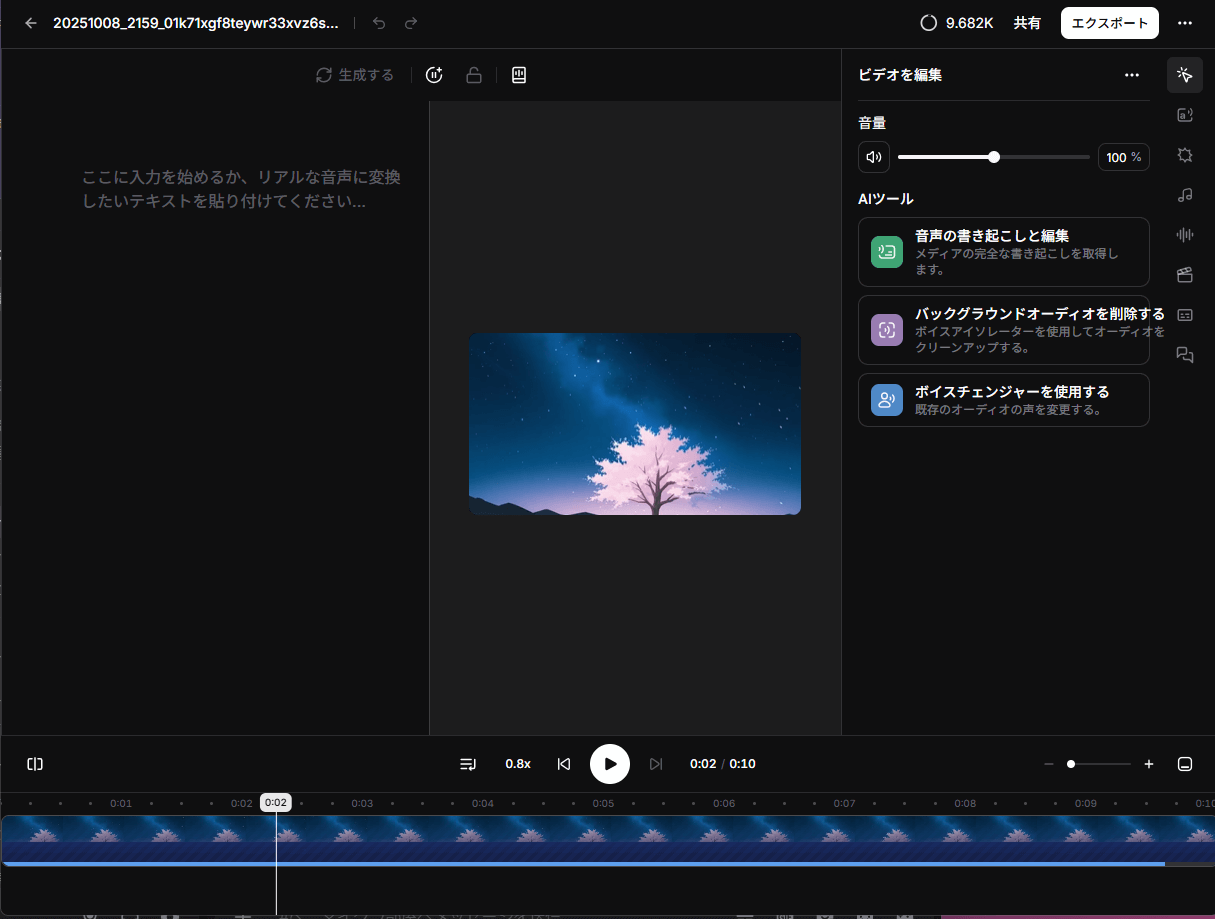The height and width of the screenshot is (919, 1215).
Task: Open the music note sidebar panel
Action: pos(1185,195)
